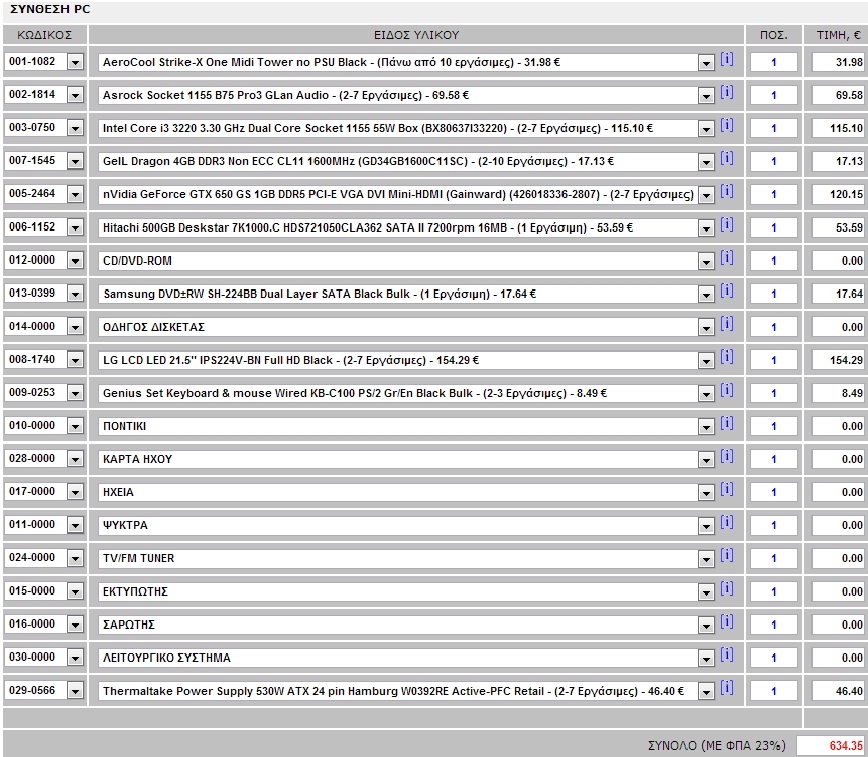The width and height of the screenshot is (868, 757).
Task: Click price field showing 120.15
Action: click(839, 194)
